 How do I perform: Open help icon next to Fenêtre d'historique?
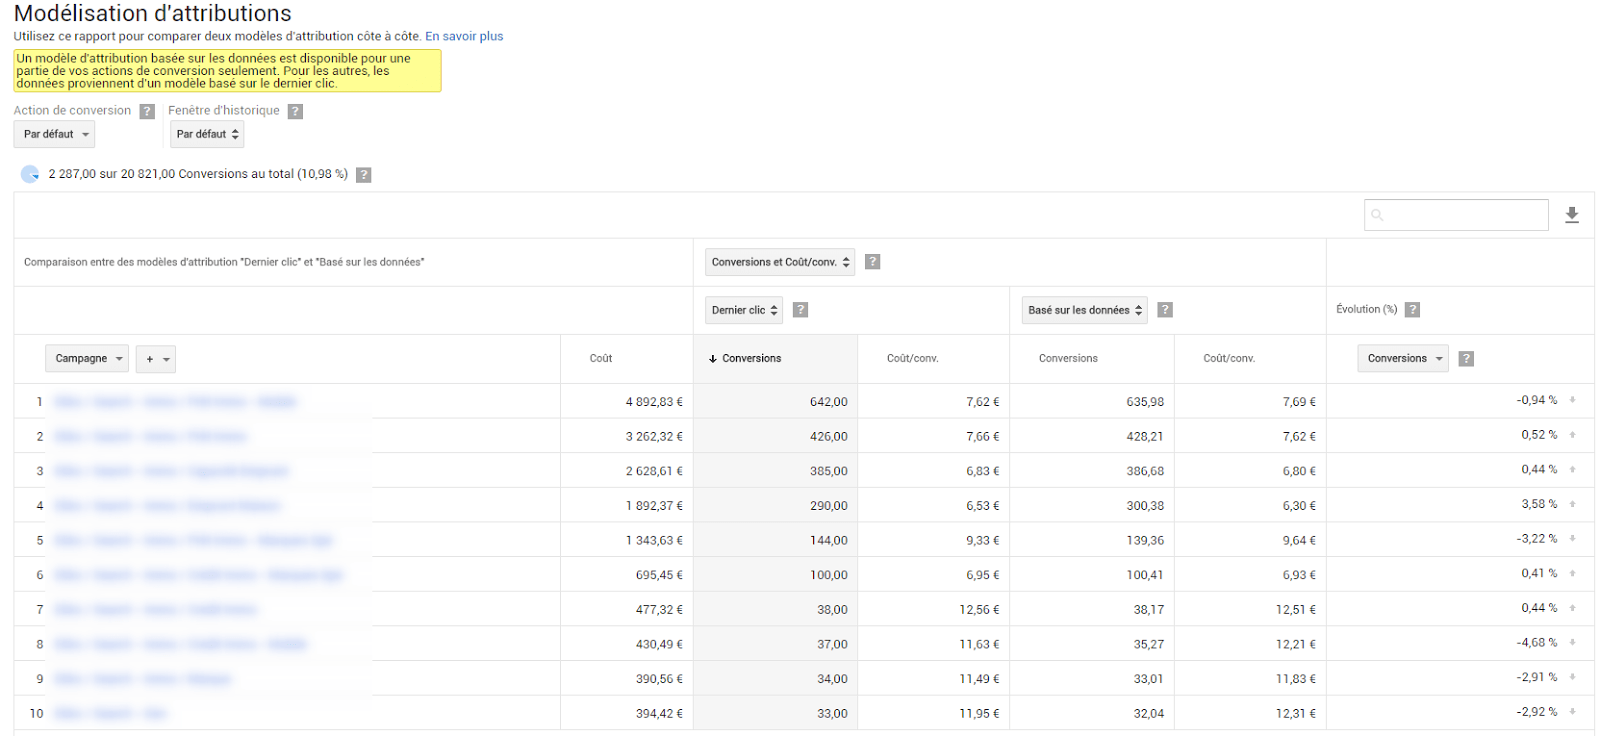[295, 111]
